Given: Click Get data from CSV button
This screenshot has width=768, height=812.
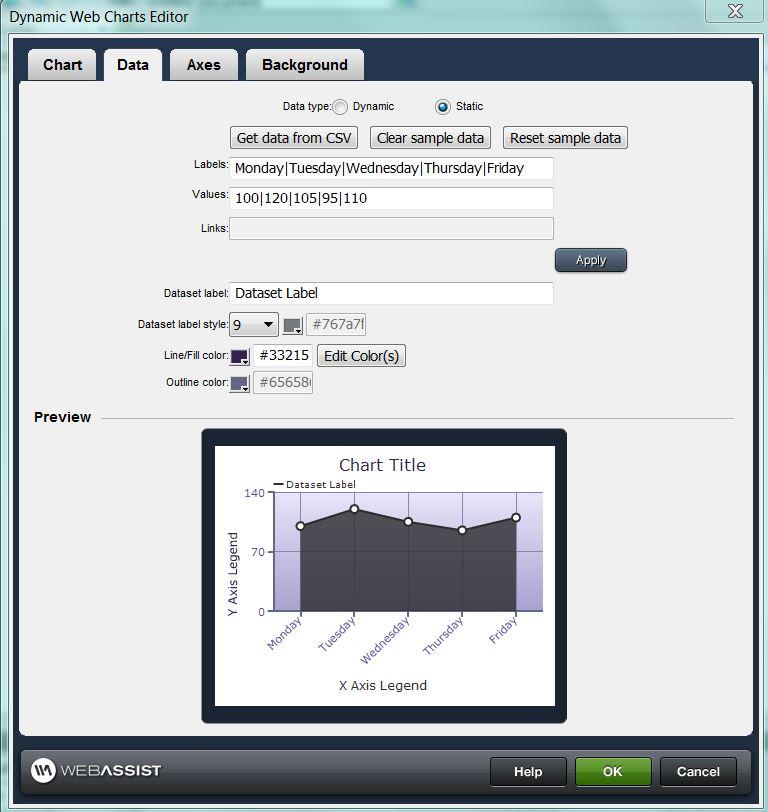Looking at the screenshot, I should click(294, 138).
